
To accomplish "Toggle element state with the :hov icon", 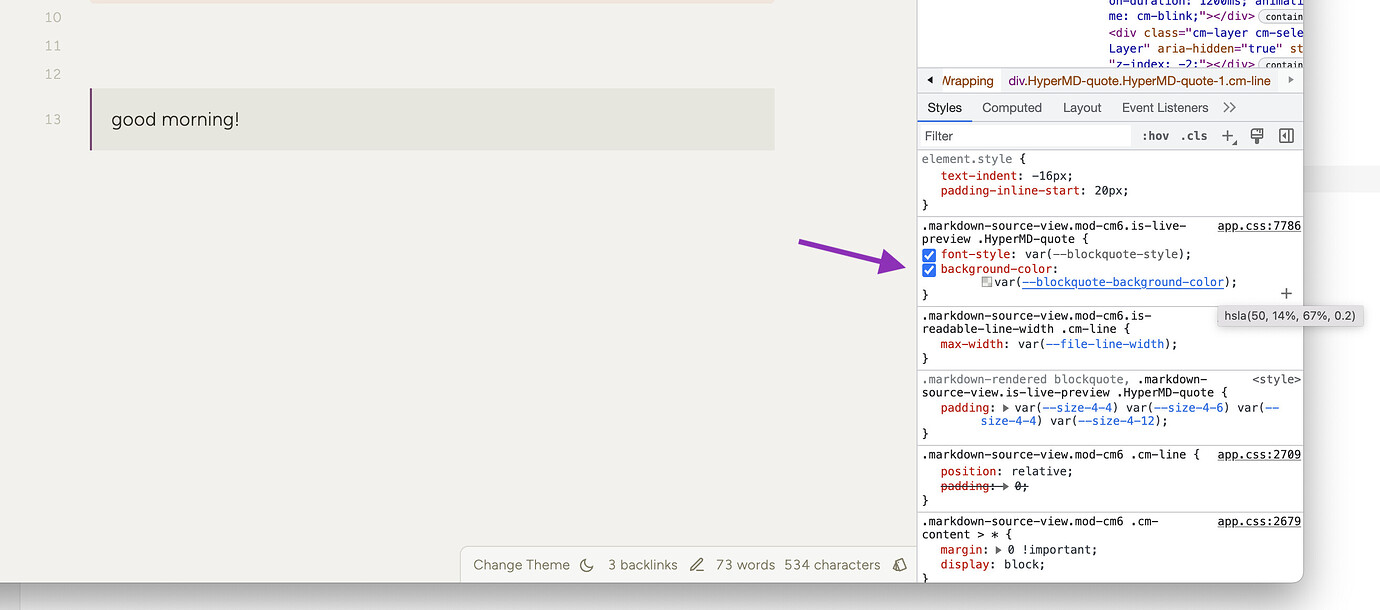I will [1154, 135].
